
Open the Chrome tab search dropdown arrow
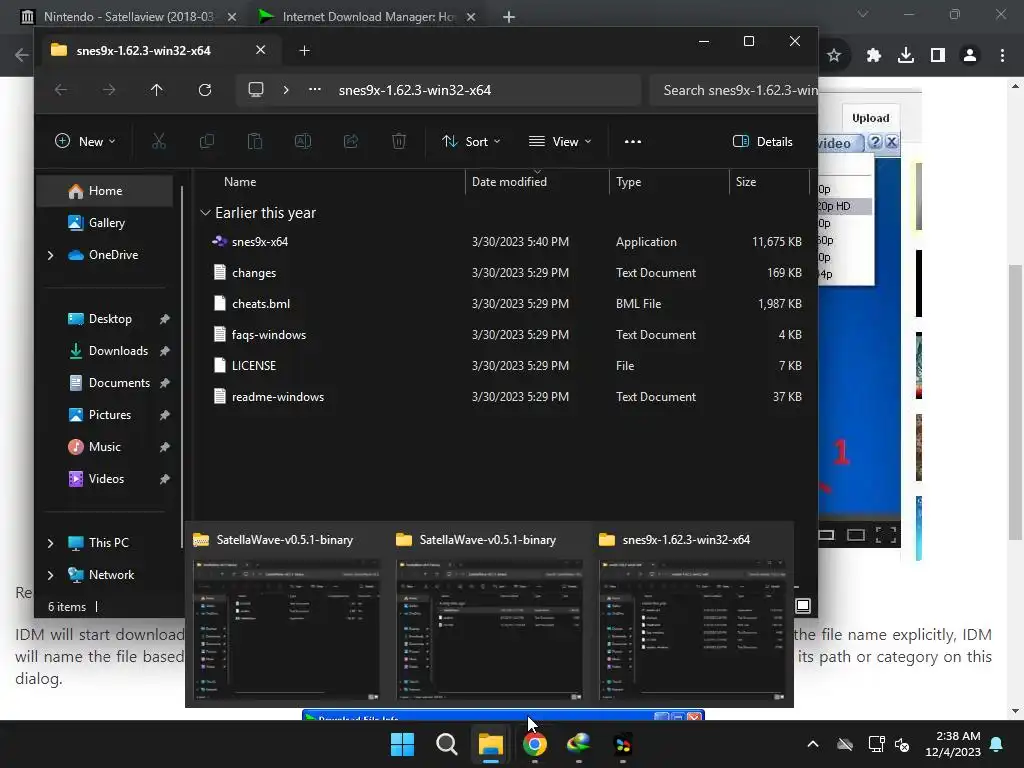tap(863, 14)
